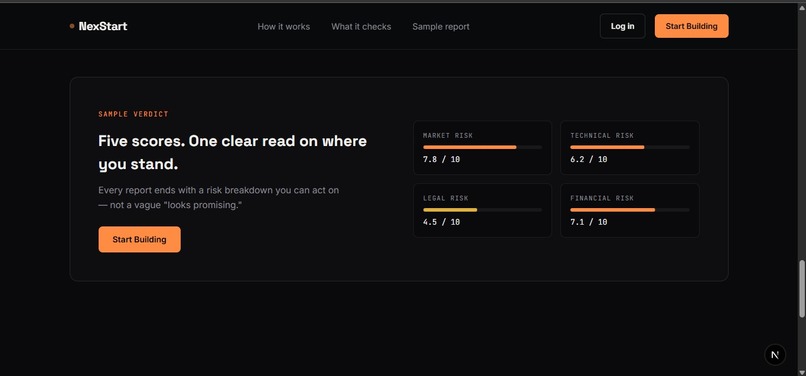The width and height of the screenshot is (806, 376).
Task: Click the FINANCIAL RISK label
Action: [x=602, y=198]
